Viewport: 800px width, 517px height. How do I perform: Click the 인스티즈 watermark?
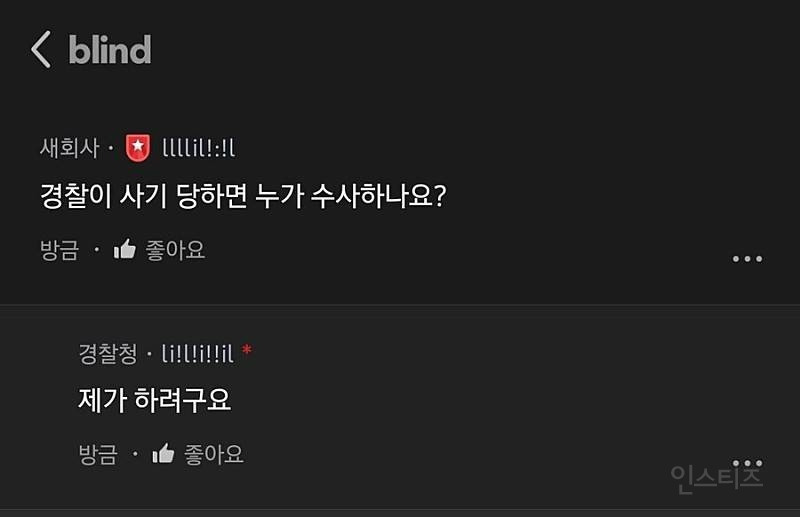[716, 479]
